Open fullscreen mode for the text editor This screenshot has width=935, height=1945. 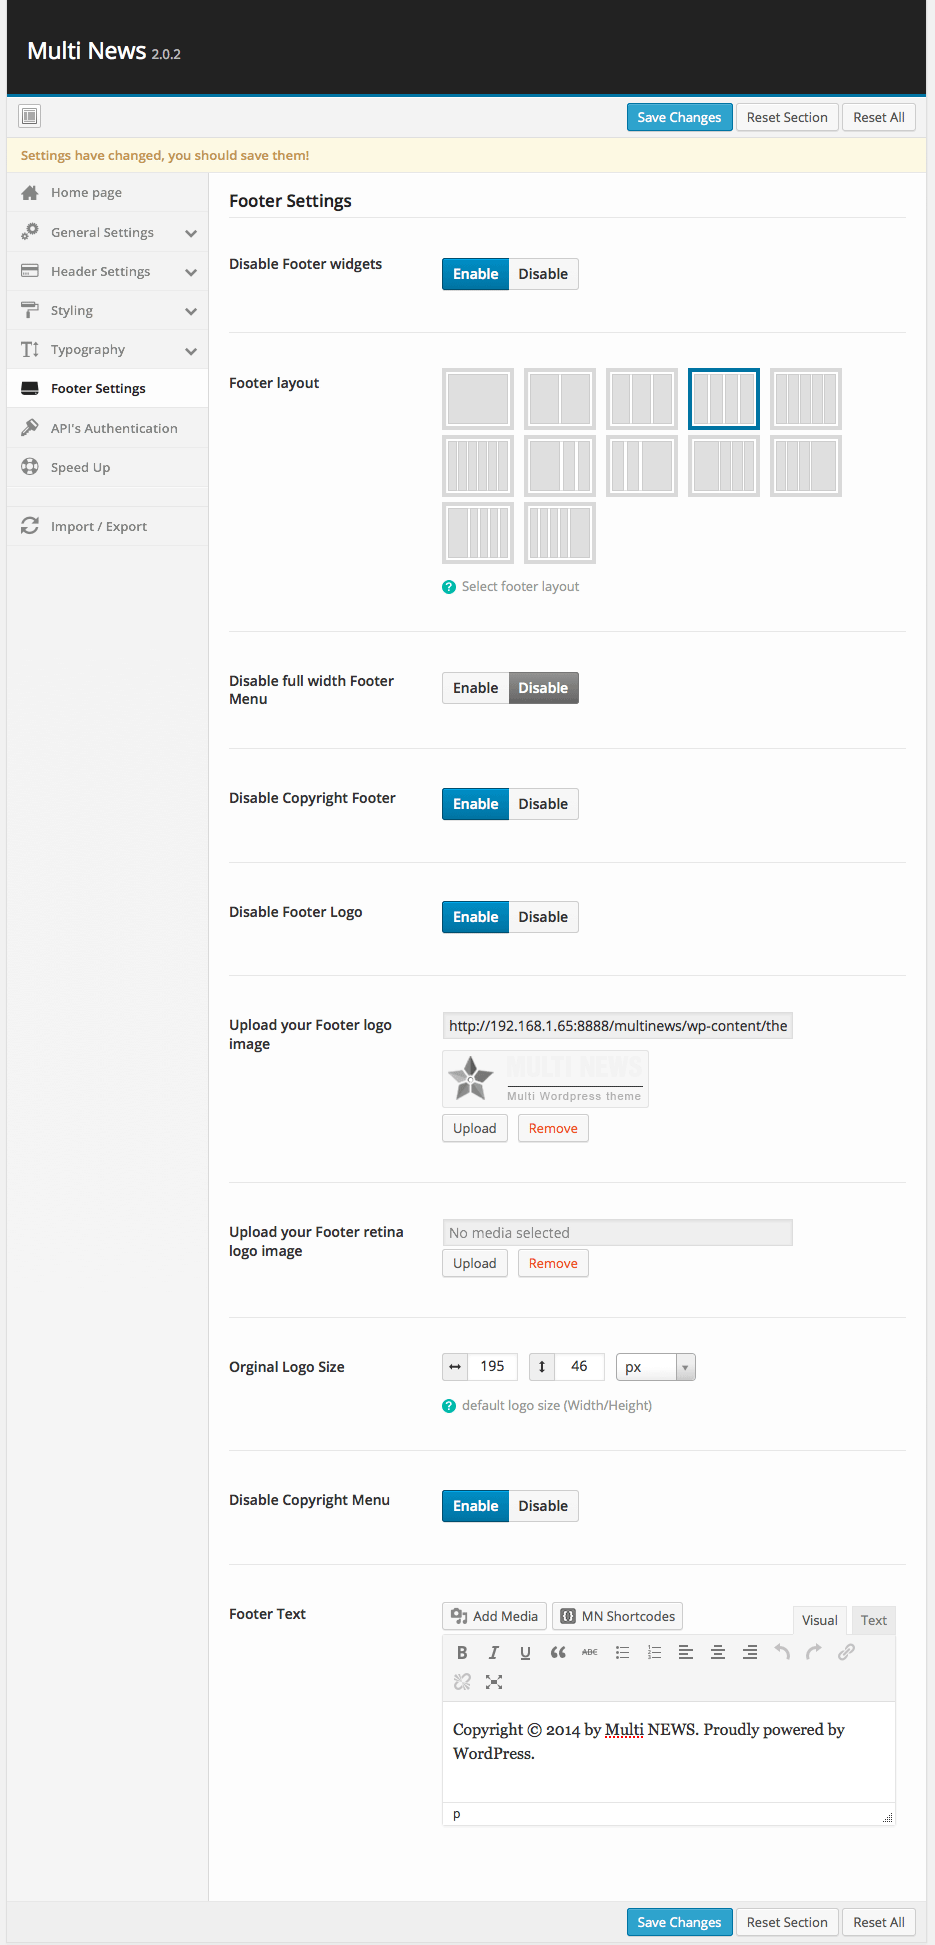(x=494, y=1682)
